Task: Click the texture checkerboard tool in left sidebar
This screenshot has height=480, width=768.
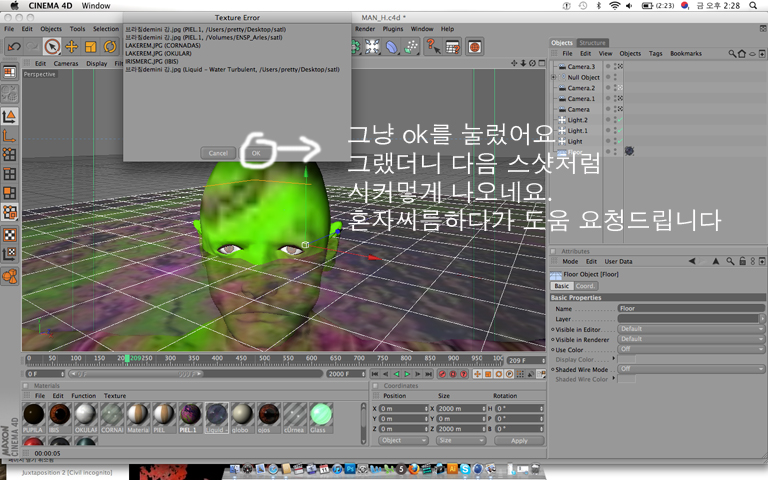Action: (9, 235)
